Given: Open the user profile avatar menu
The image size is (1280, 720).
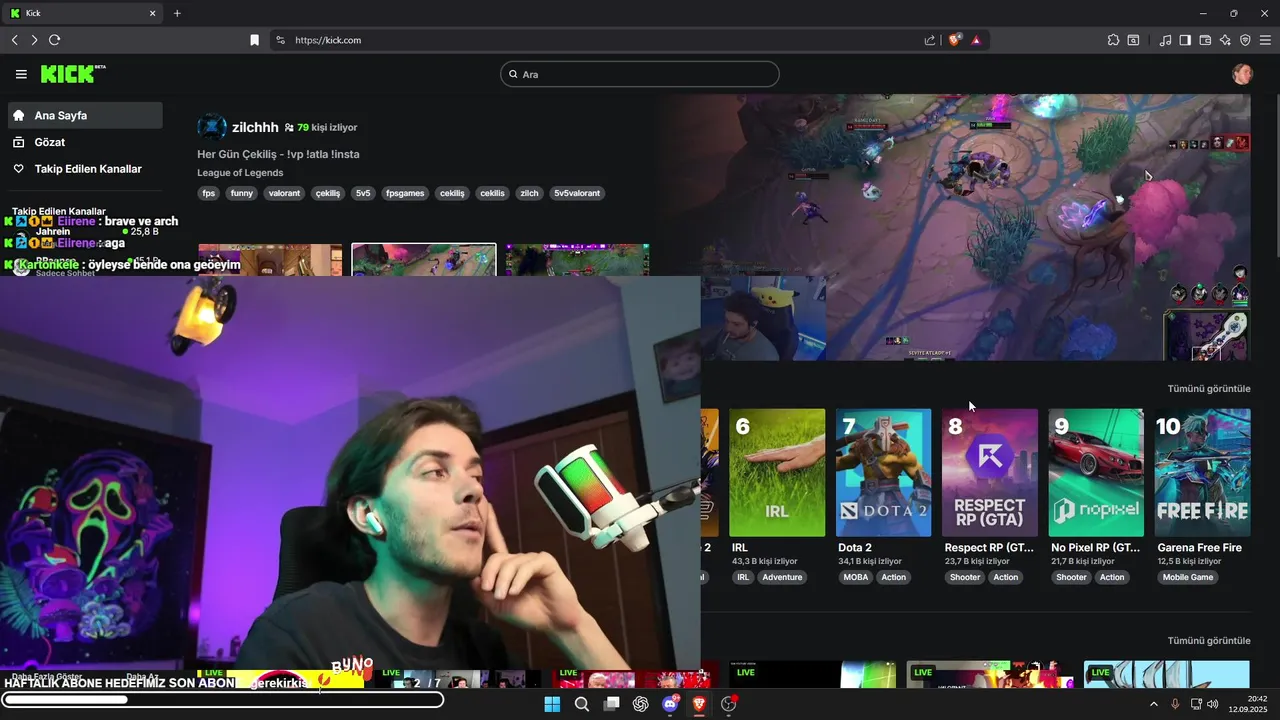Looking at the screenshot, I should pyautogui.click(x=1242, y=74).
